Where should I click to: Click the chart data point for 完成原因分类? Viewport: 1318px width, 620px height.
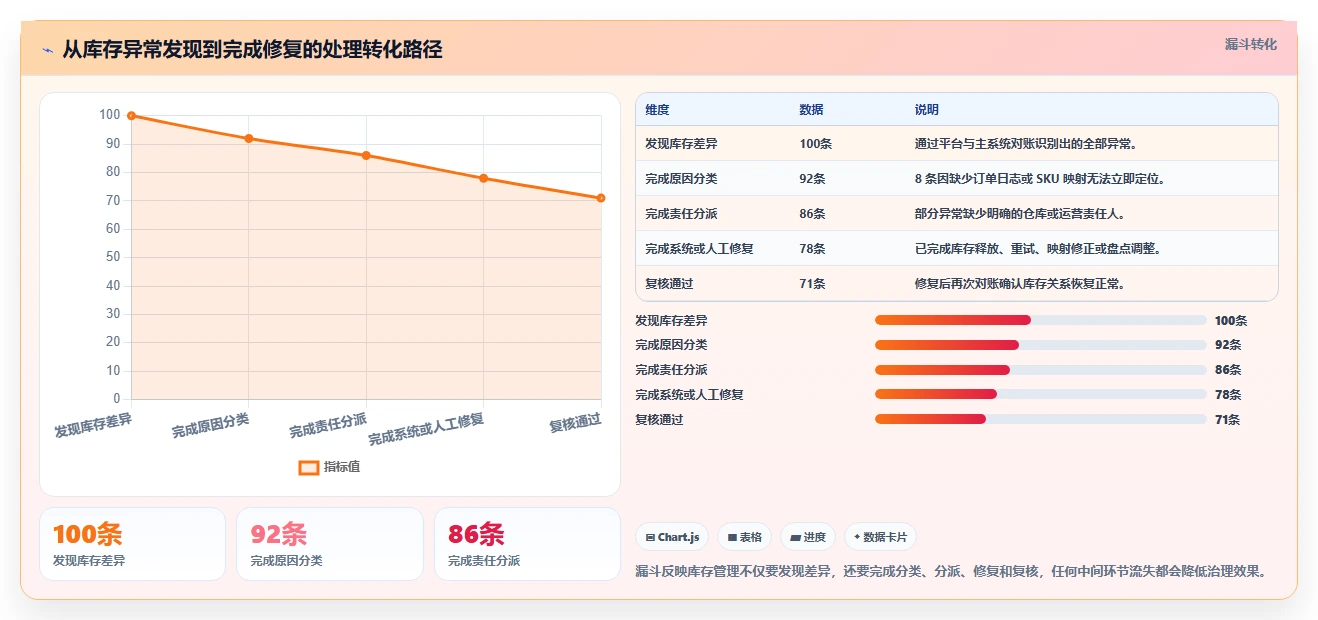[249, 138]
